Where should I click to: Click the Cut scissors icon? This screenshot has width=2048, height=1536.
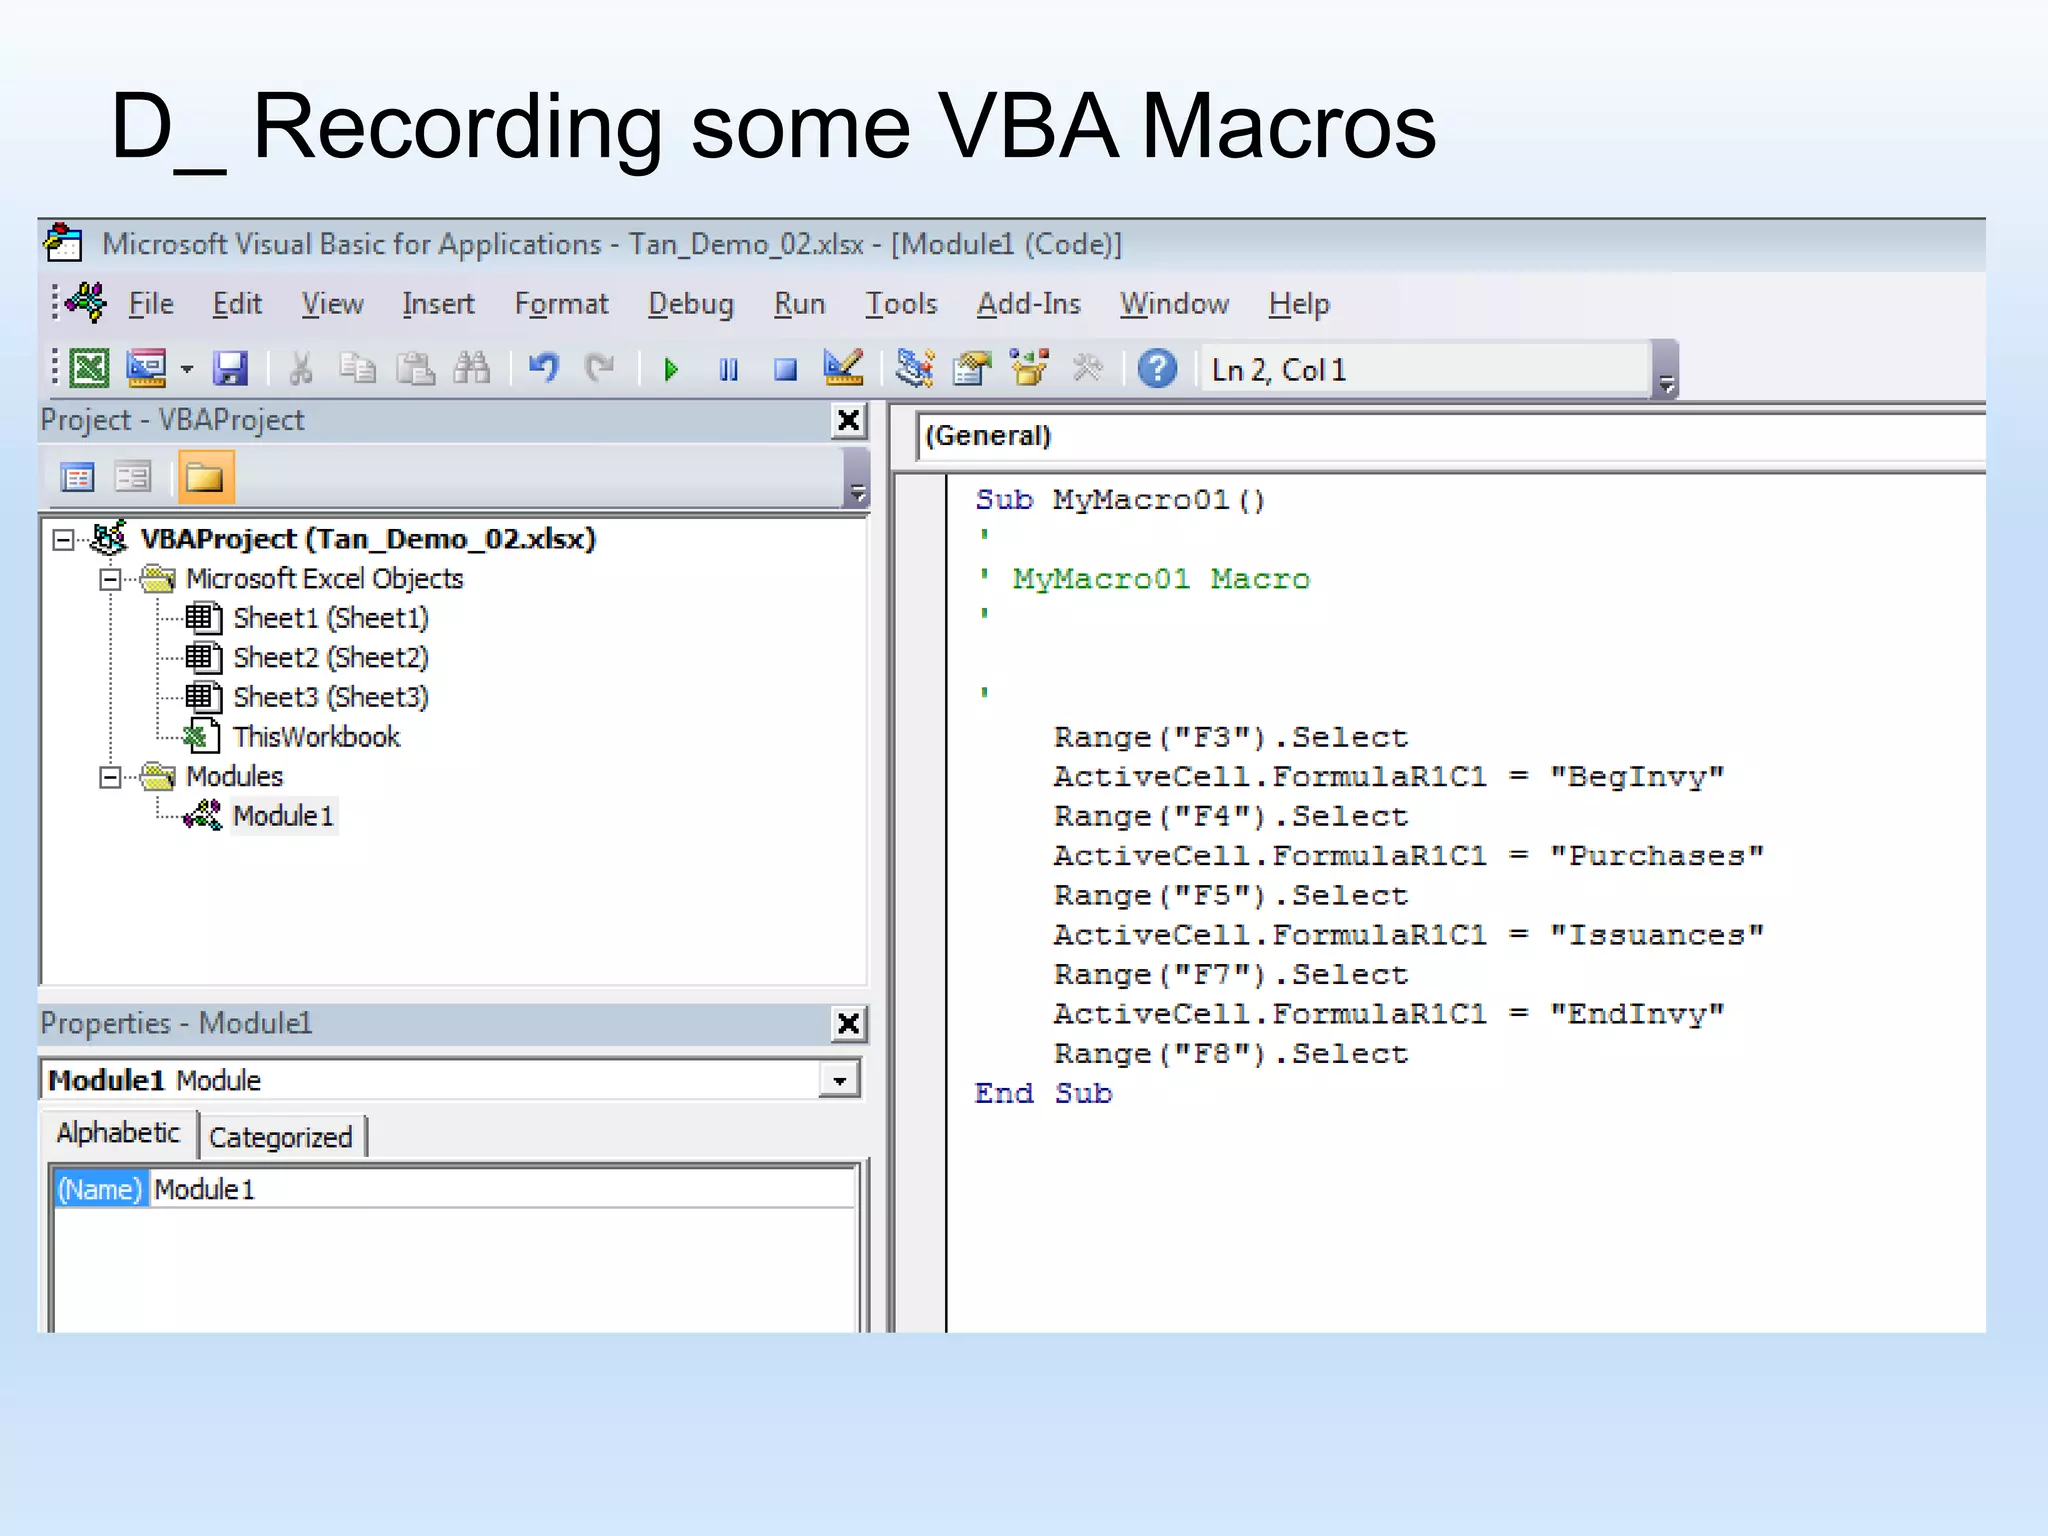coord(300,369)
